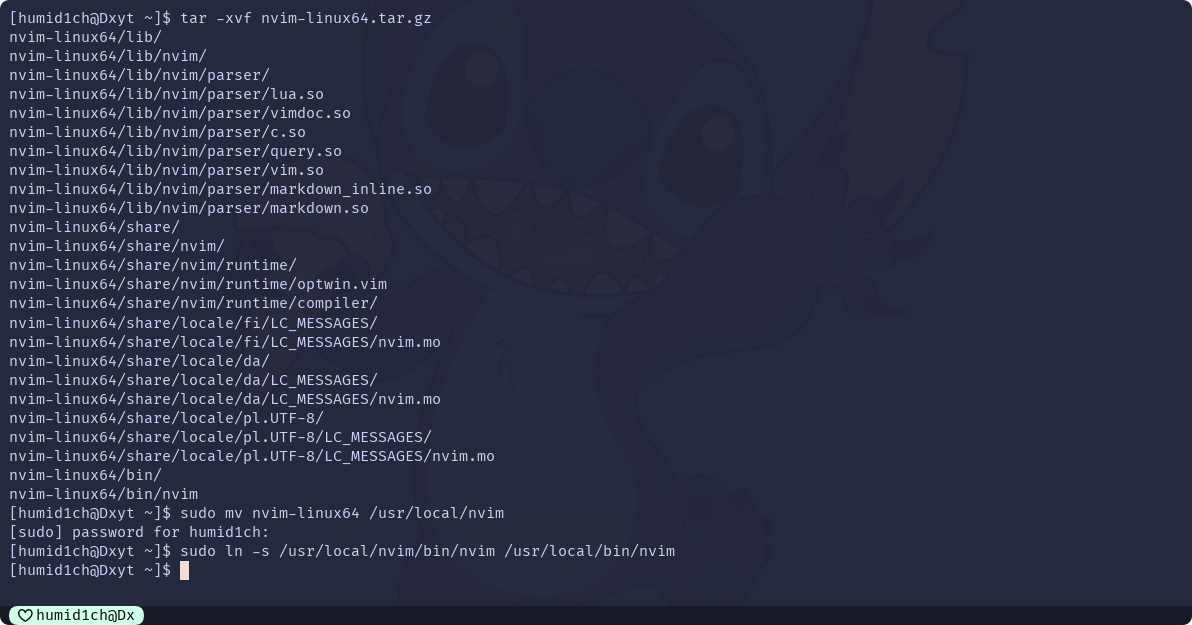Screen dimensions: 1192x625
Task: Click the parser/markdown_inline.so output line
Action: click(220, 189)
